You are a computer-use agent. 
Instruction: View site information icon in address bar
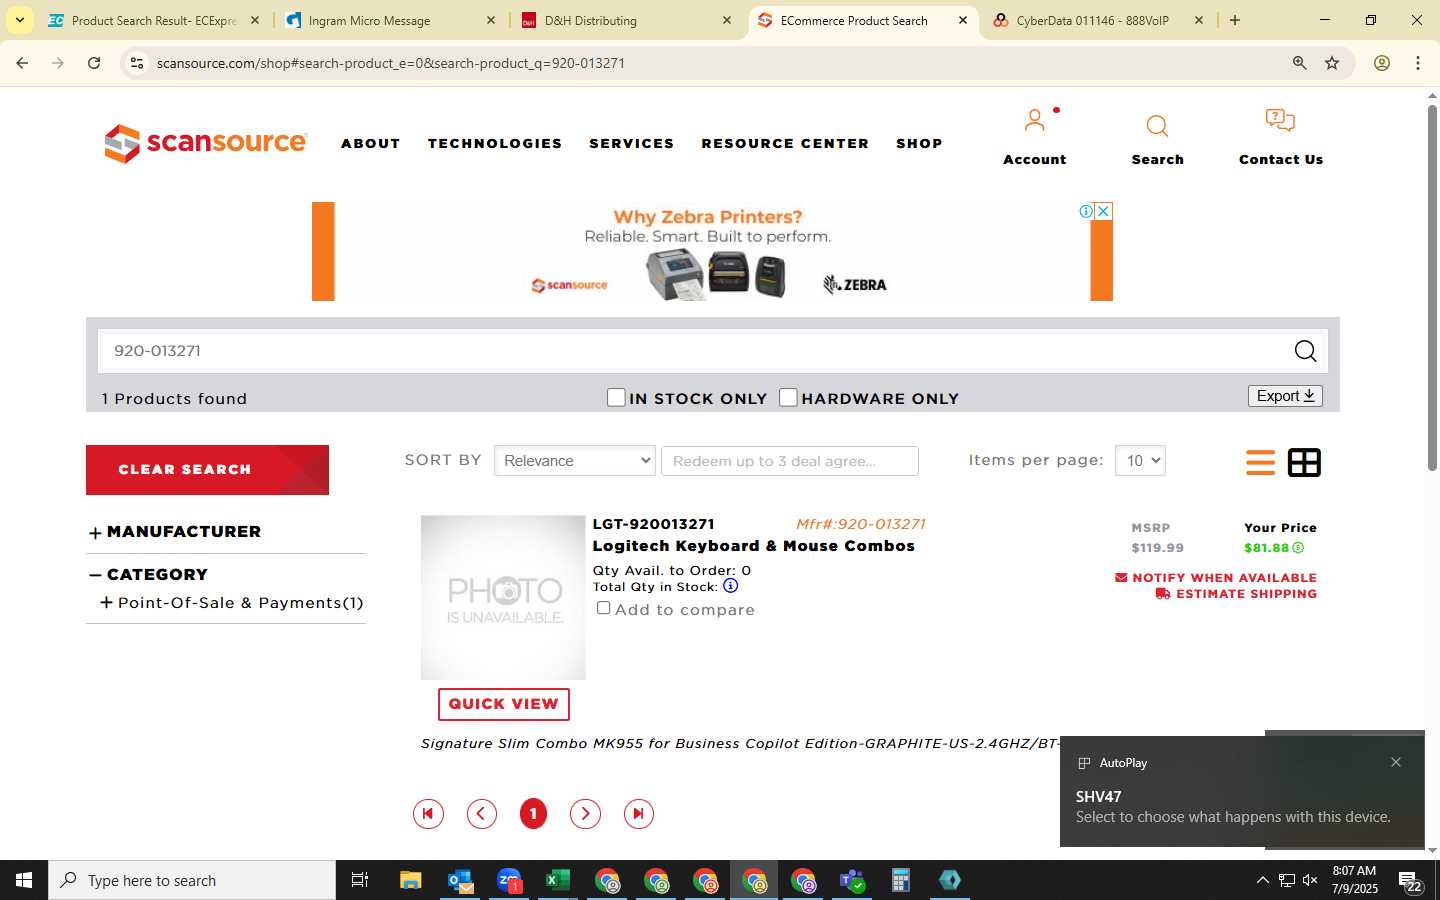click(x=137, y=63)
